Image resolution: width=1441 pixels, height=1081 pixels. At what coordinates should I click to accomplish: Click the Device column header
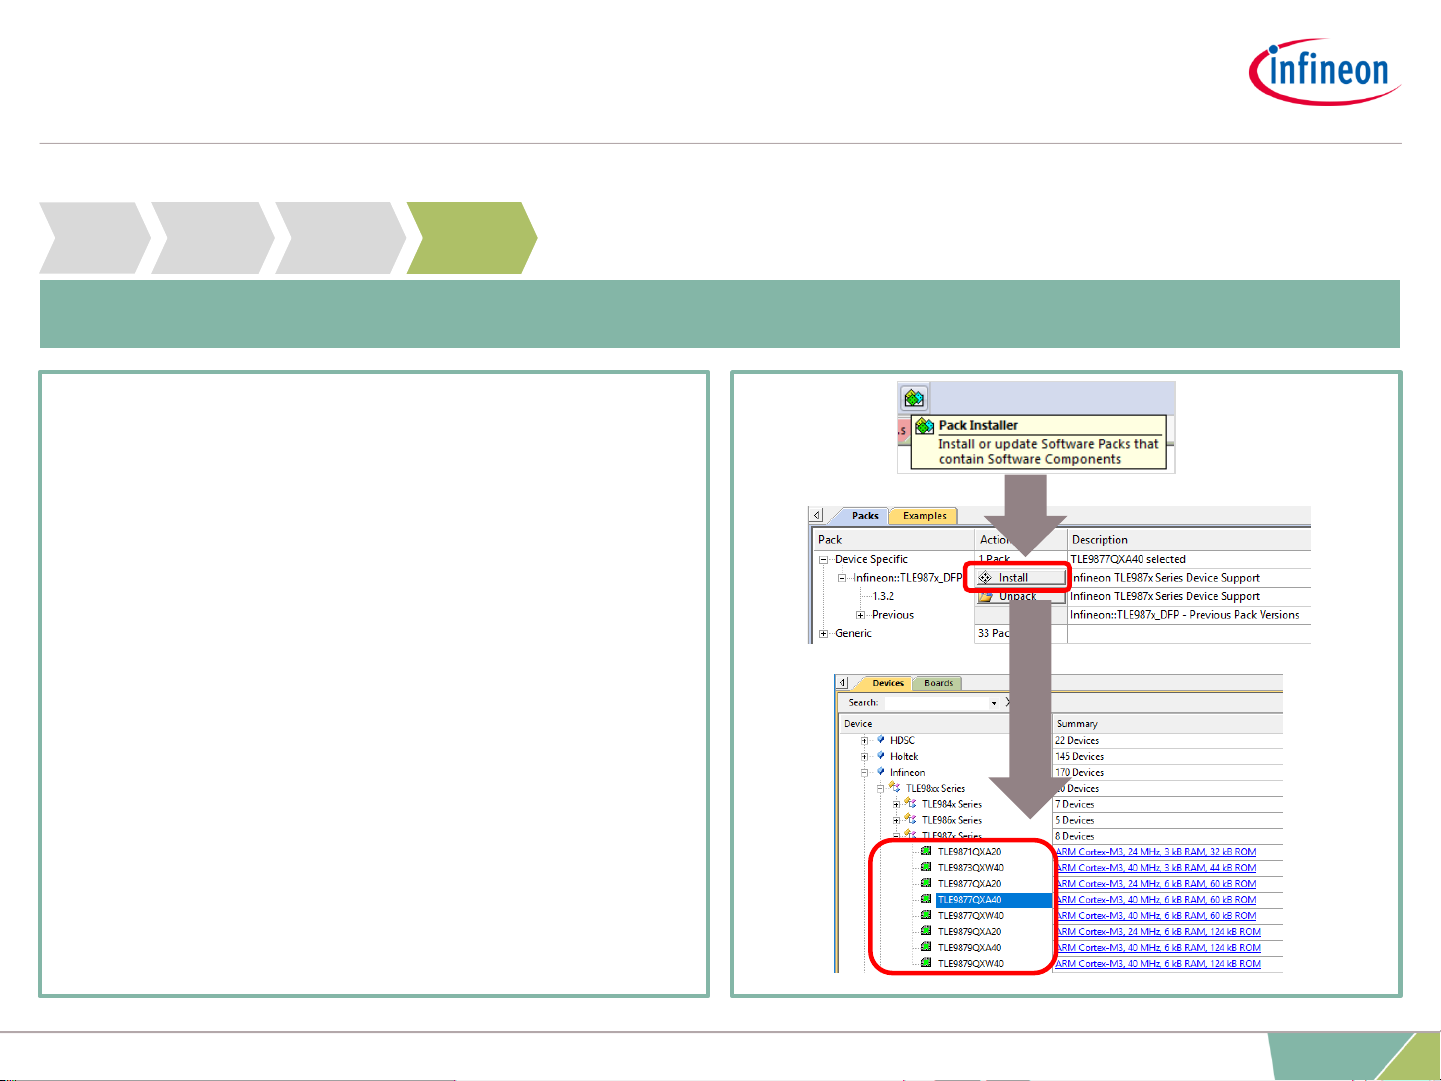pos(945,724)
